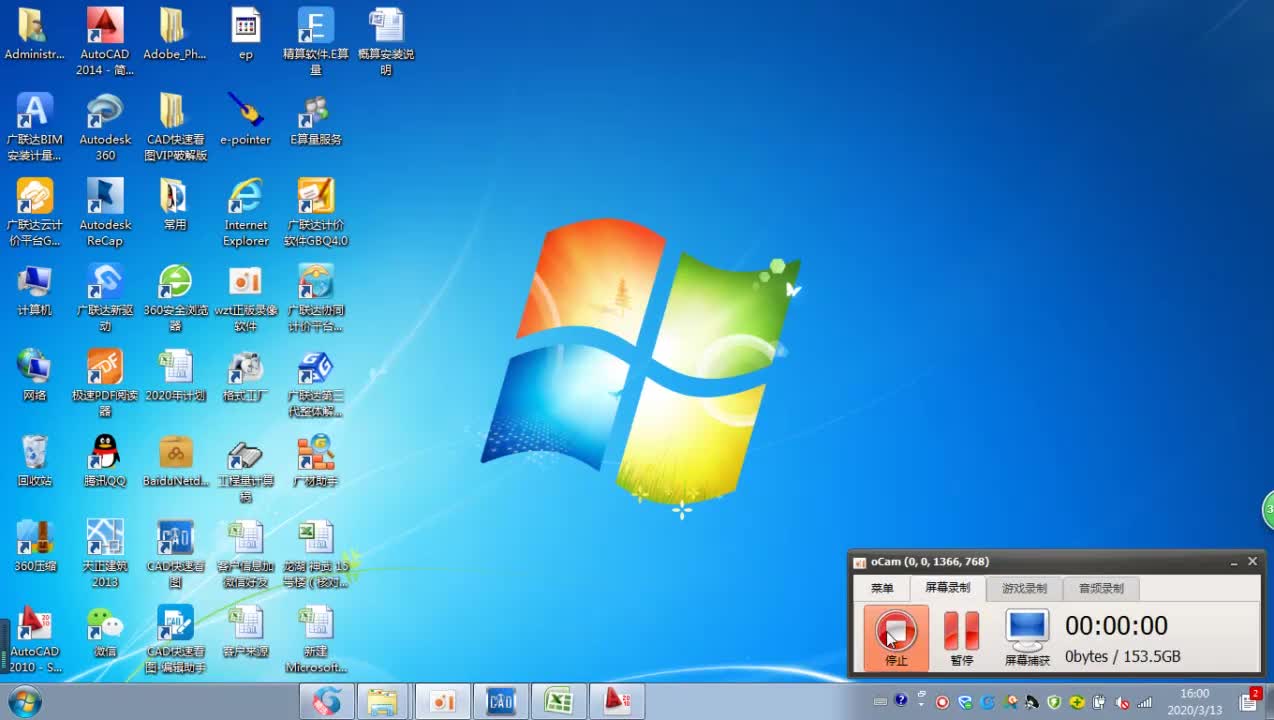Open 微信 (WeChat) desktop shortcut
The width and height of the screenshot is (1274, 720).
105,631
